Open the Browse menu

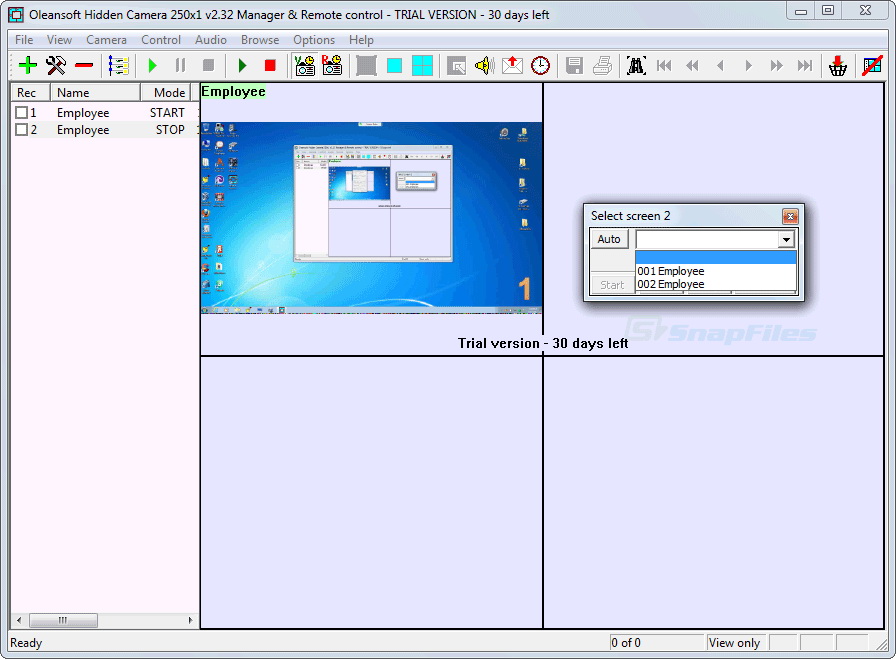260,40
